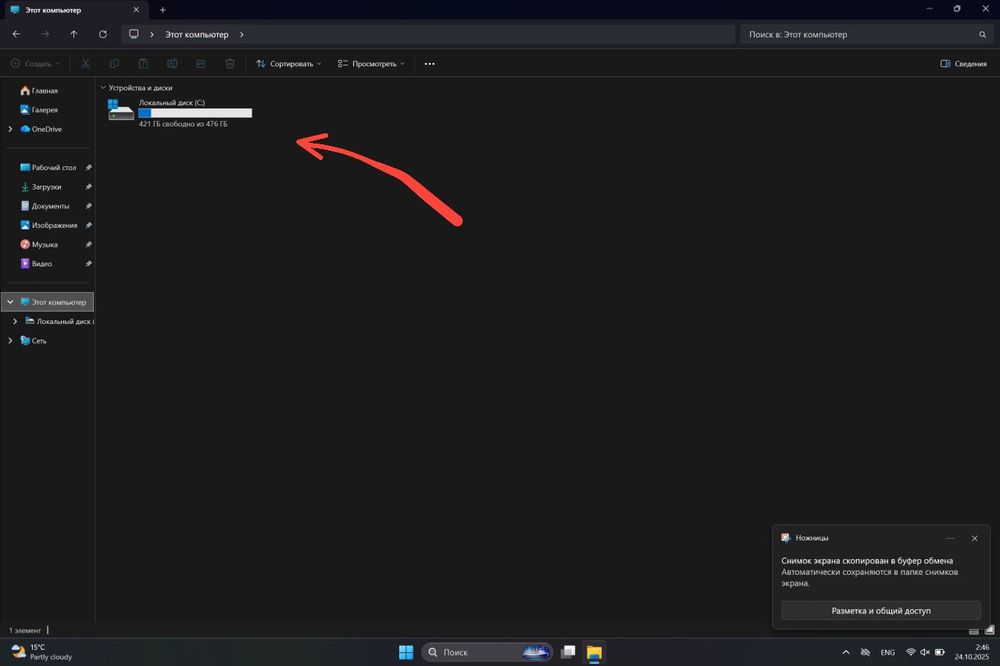Go up one folder level
The height and width of the screenshot is (666, 1000).
[x=74, y=34]
